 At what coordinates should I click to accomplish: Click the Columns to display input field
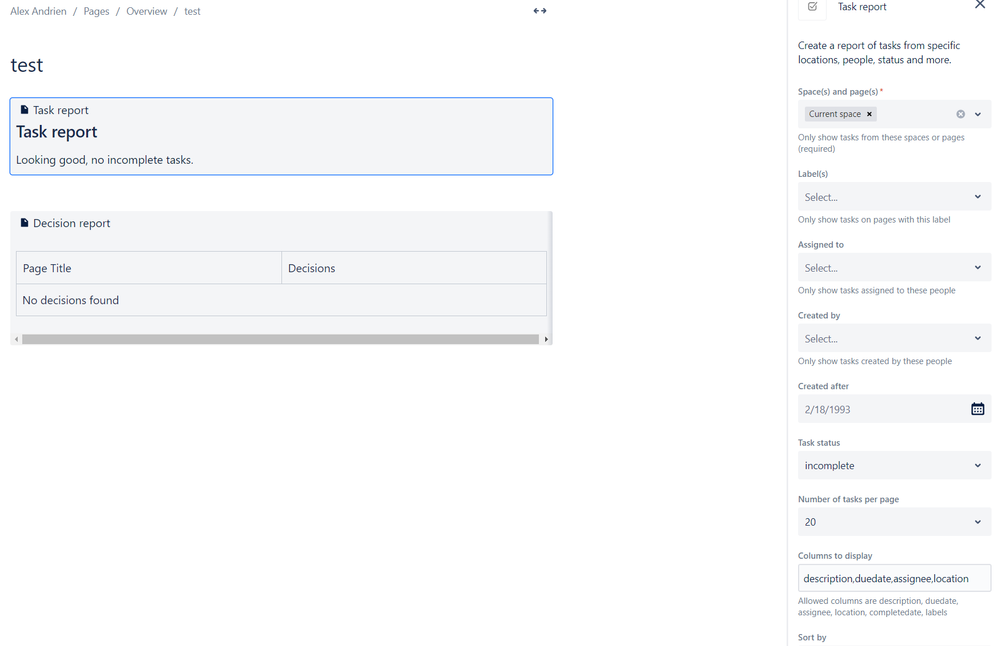coord(895,578)
